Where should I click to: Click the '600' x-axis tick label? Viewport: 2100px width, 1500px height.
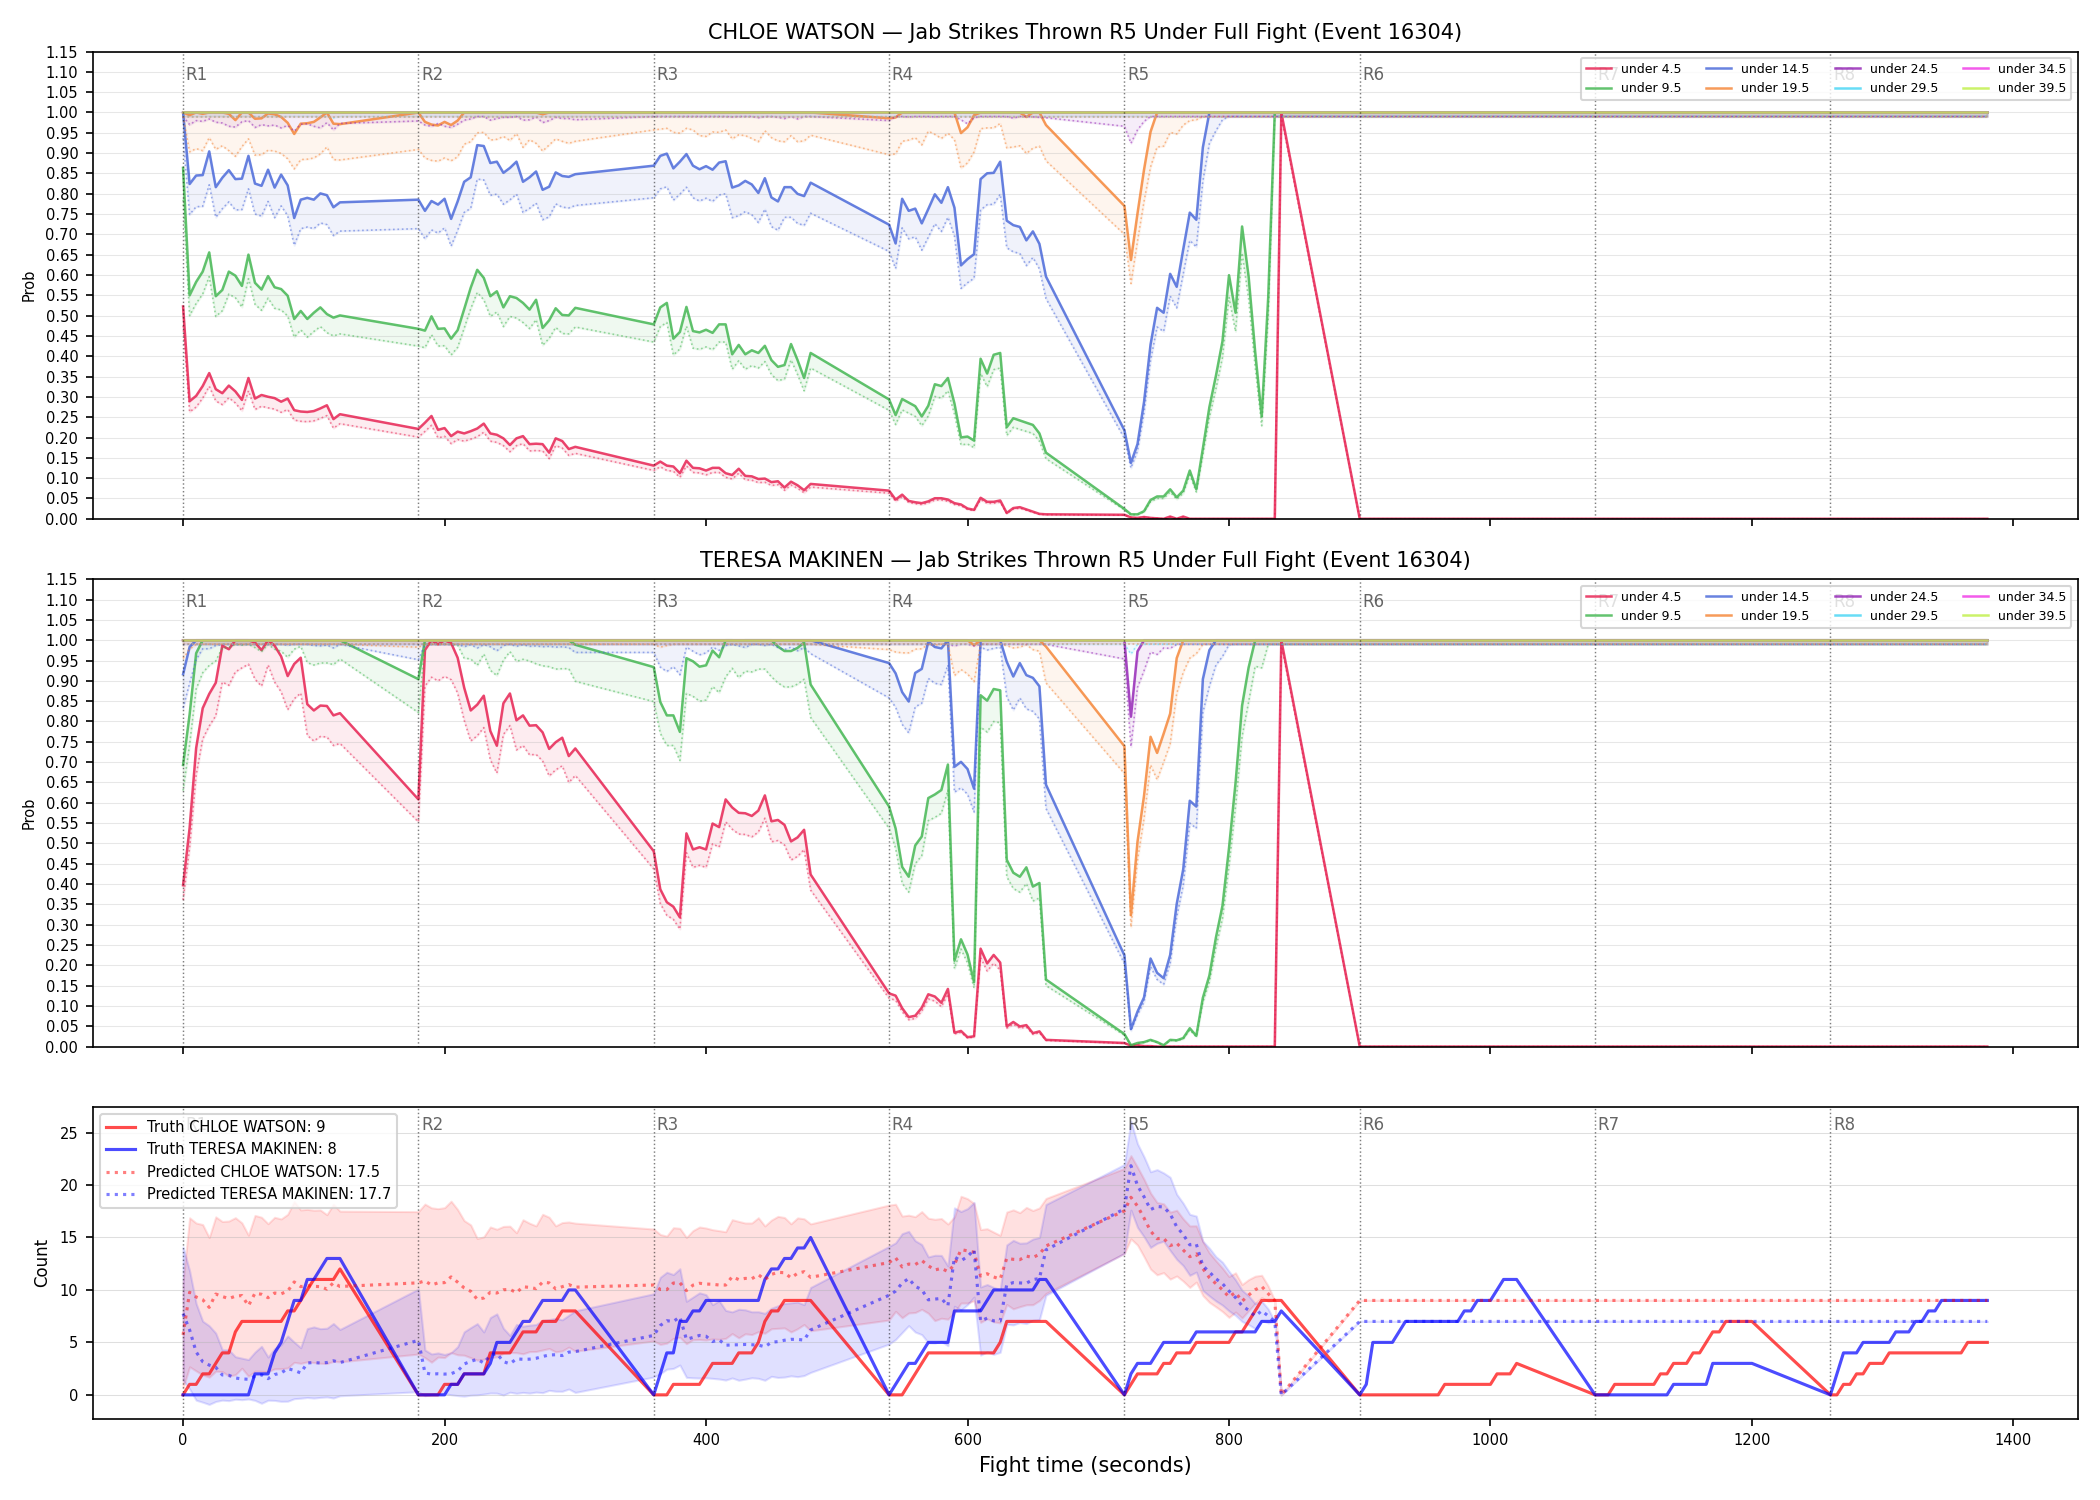tap(967, 1440)
